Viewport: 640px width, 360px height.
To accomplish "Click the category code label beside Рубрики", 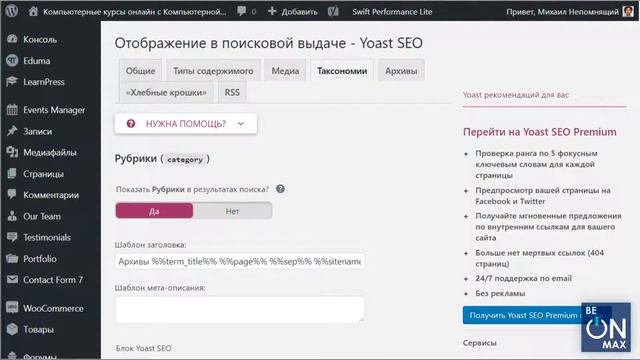I will 185,159.
